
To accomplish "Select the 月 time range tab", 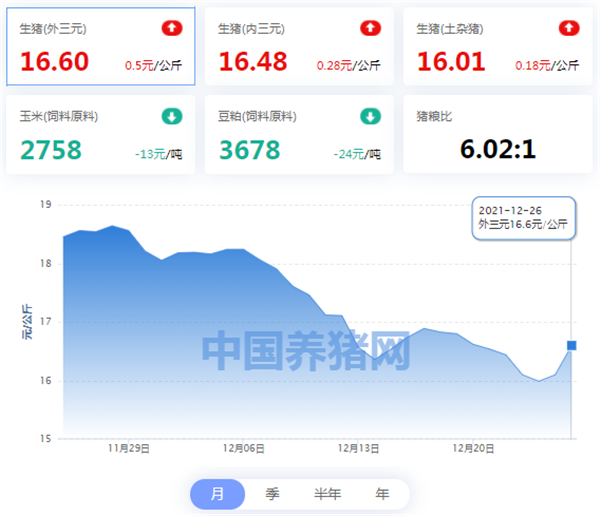I will click(217, 494).
